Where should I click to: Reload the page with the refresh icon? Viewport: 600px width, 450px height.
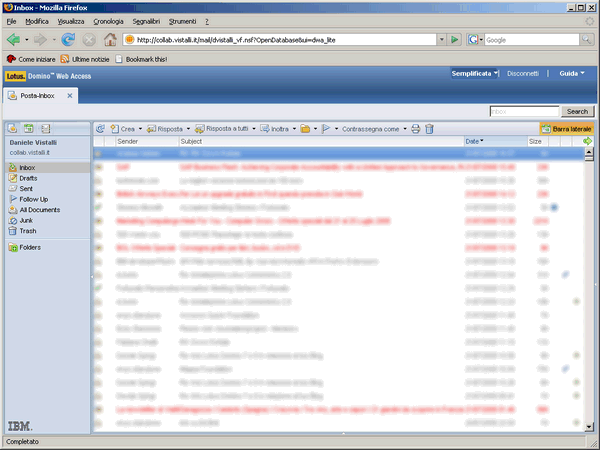tap(68, 39)
